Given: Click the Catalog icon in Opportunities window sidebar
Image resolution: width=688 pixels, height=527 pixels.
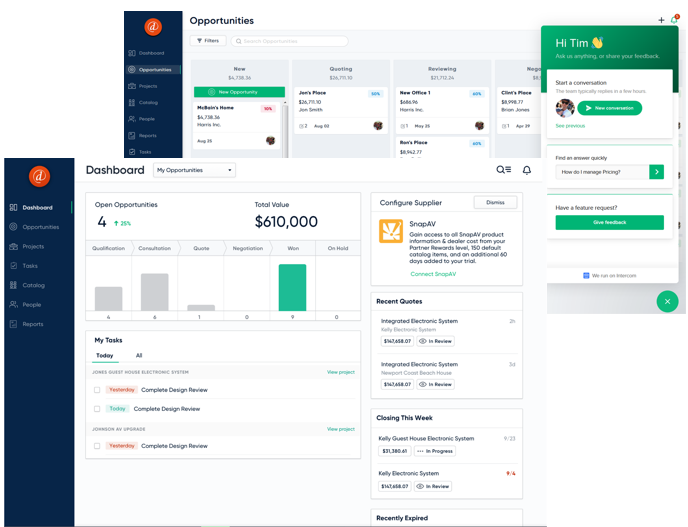Looking at the screenshot, I should pyautogui.click(x=132, y=102).
